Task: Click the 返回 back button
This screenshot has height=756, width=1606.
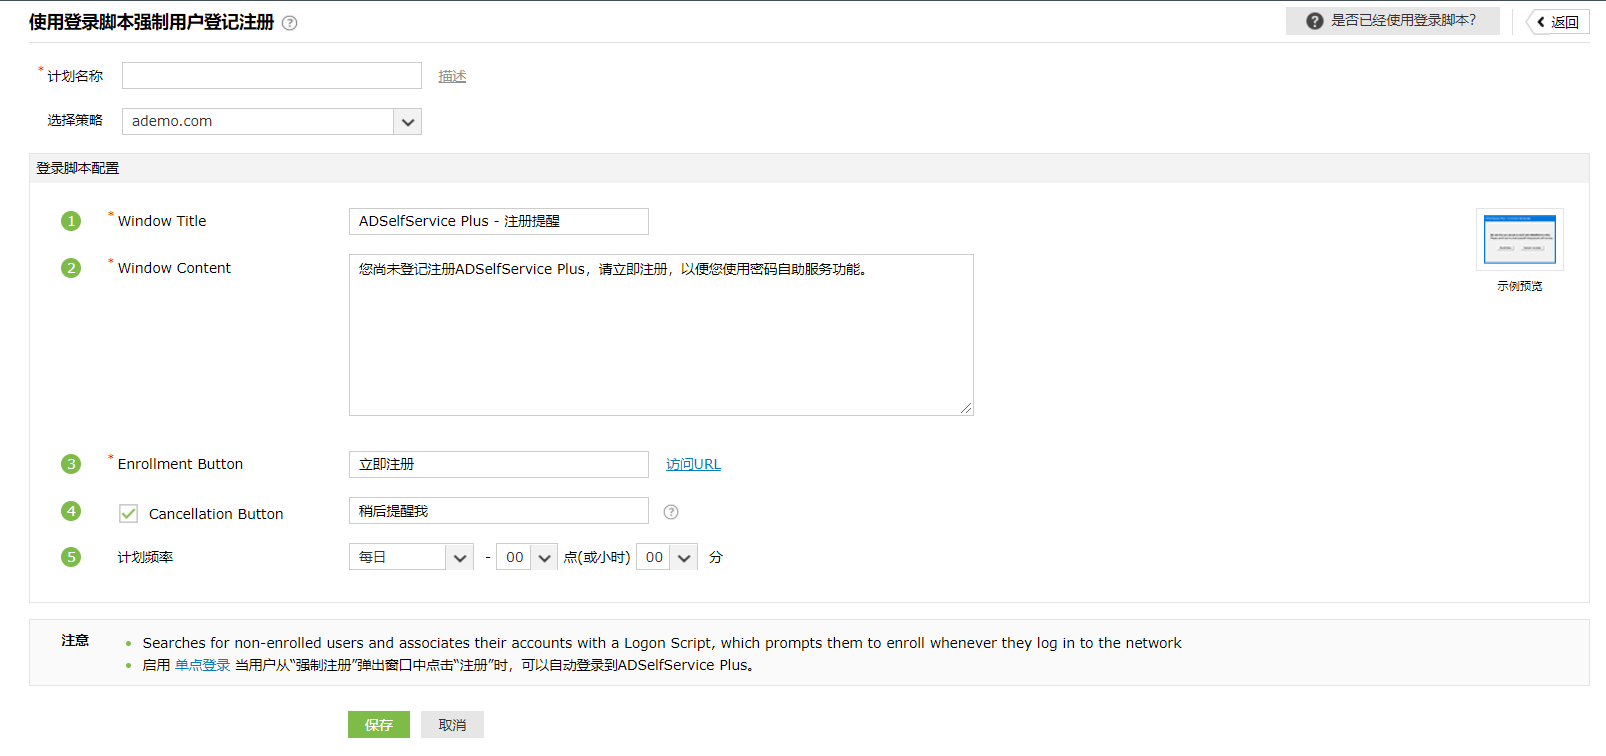Action: coord(1558,22)
